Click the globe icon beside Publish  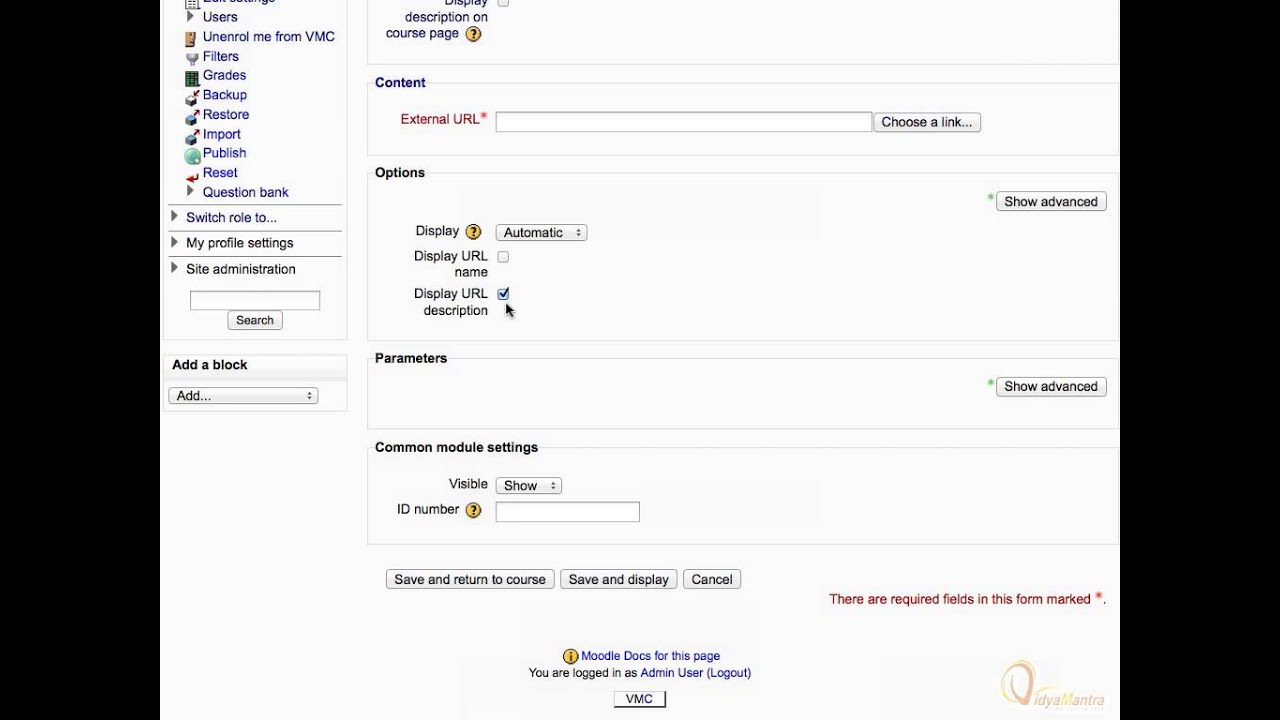click(x=192, y=155)
